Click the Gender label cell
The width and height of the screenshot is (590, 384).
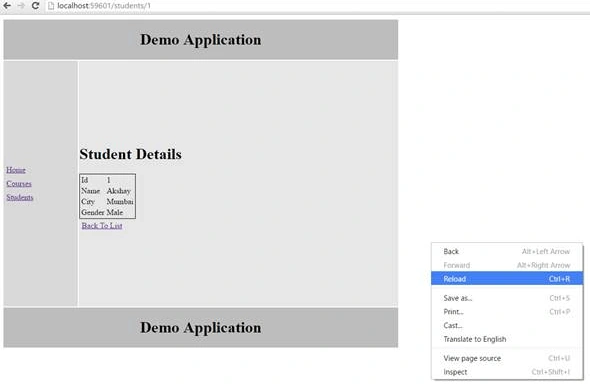[x=93, y=212]
